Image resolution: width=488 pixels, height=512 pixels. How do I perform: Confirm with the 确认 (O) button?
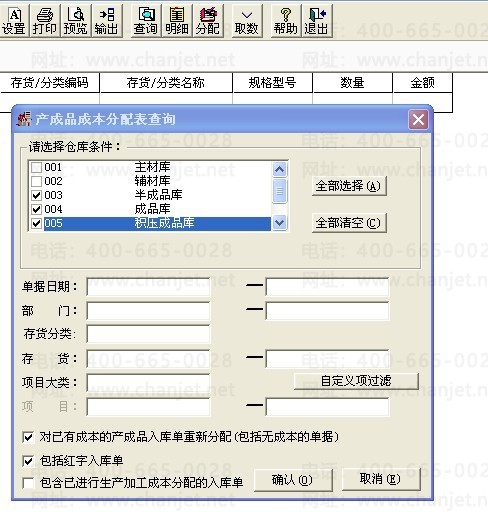[293, 480]
